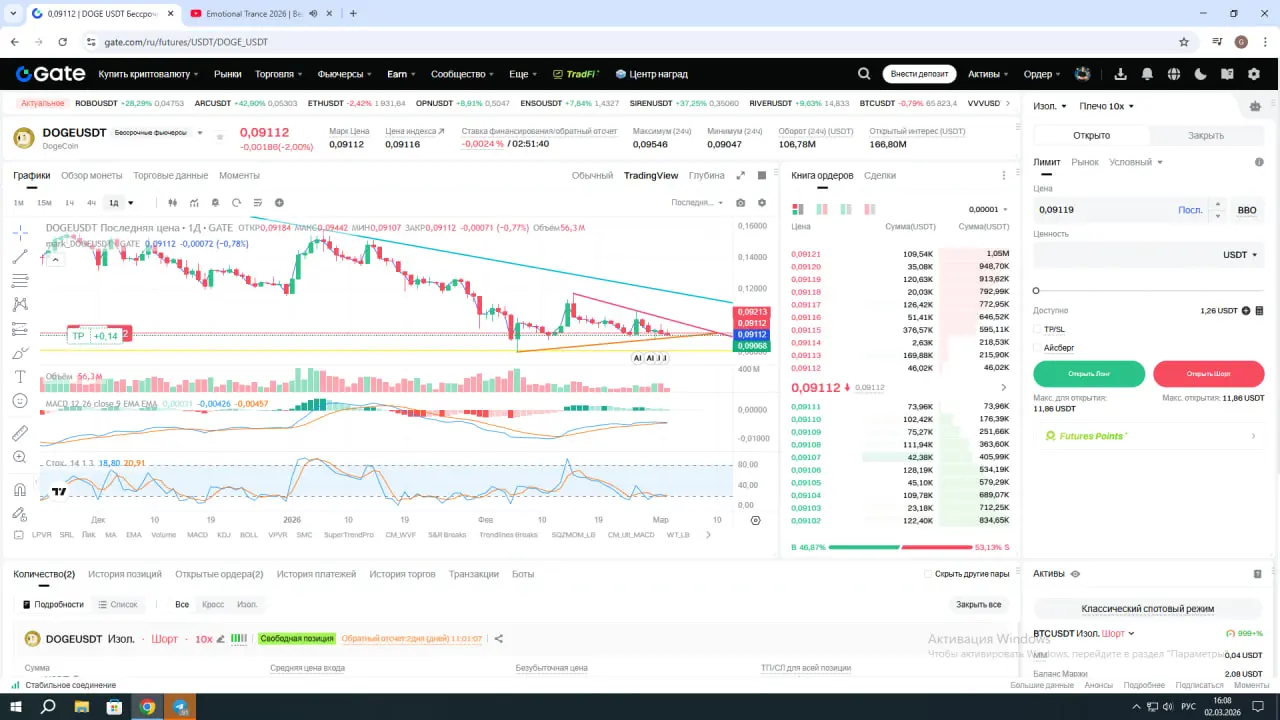This screenshot has height=720, width=1280.
Task: Switch to the Сделки tab
Action: click(880, 176)
